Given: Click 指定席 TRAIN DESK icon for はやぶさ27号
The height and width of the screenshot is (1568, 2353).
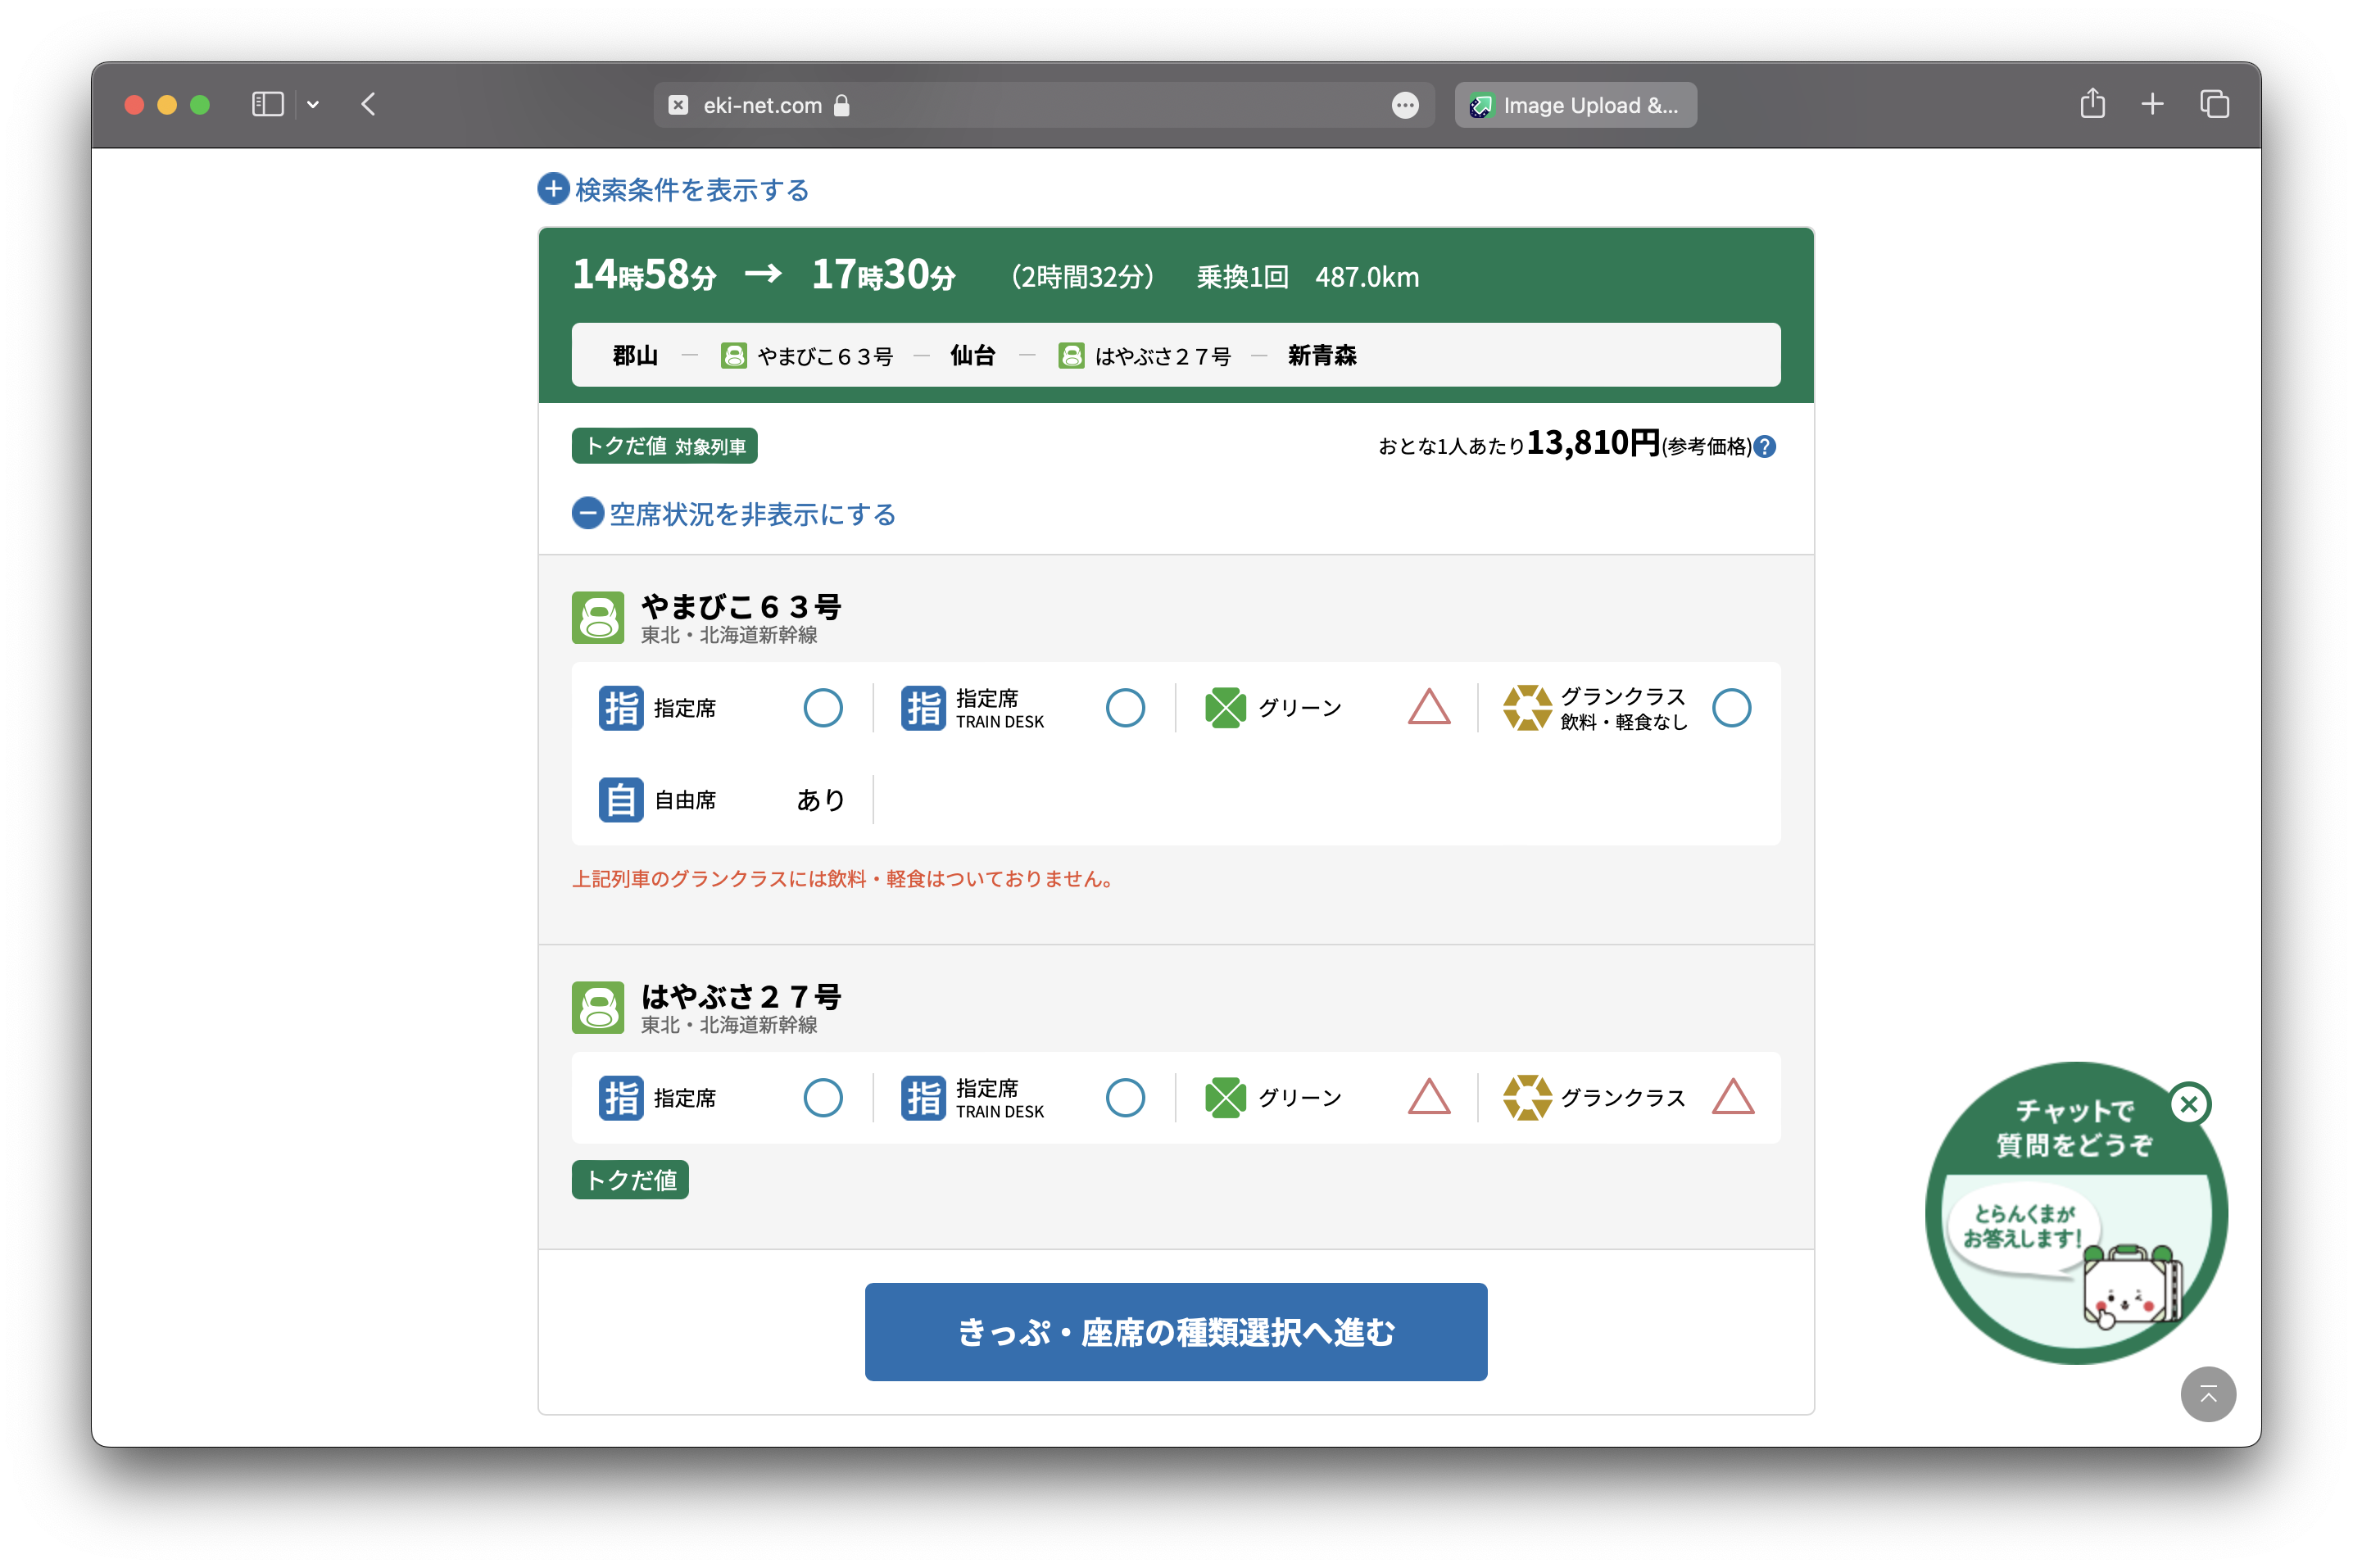Looking at the screenshot, I should [x=923, y=1098].
